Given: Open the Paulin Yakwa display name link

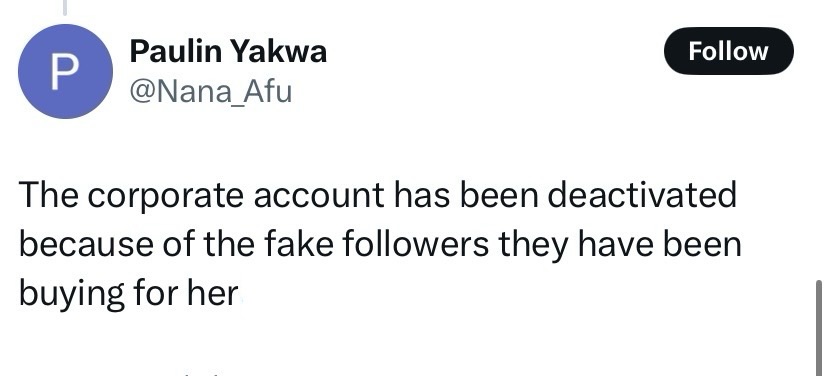Looking at the screenshot, I should coord(228,52).
